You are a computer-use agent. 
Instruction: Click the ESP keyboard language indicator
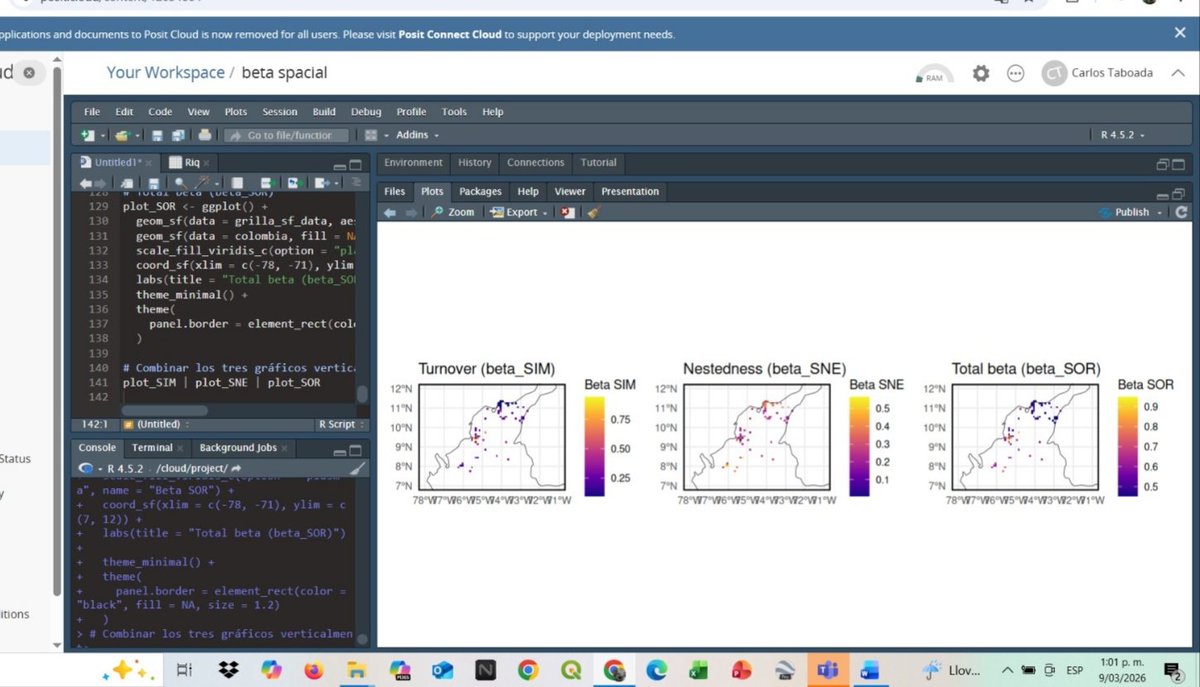(1075, 670)
